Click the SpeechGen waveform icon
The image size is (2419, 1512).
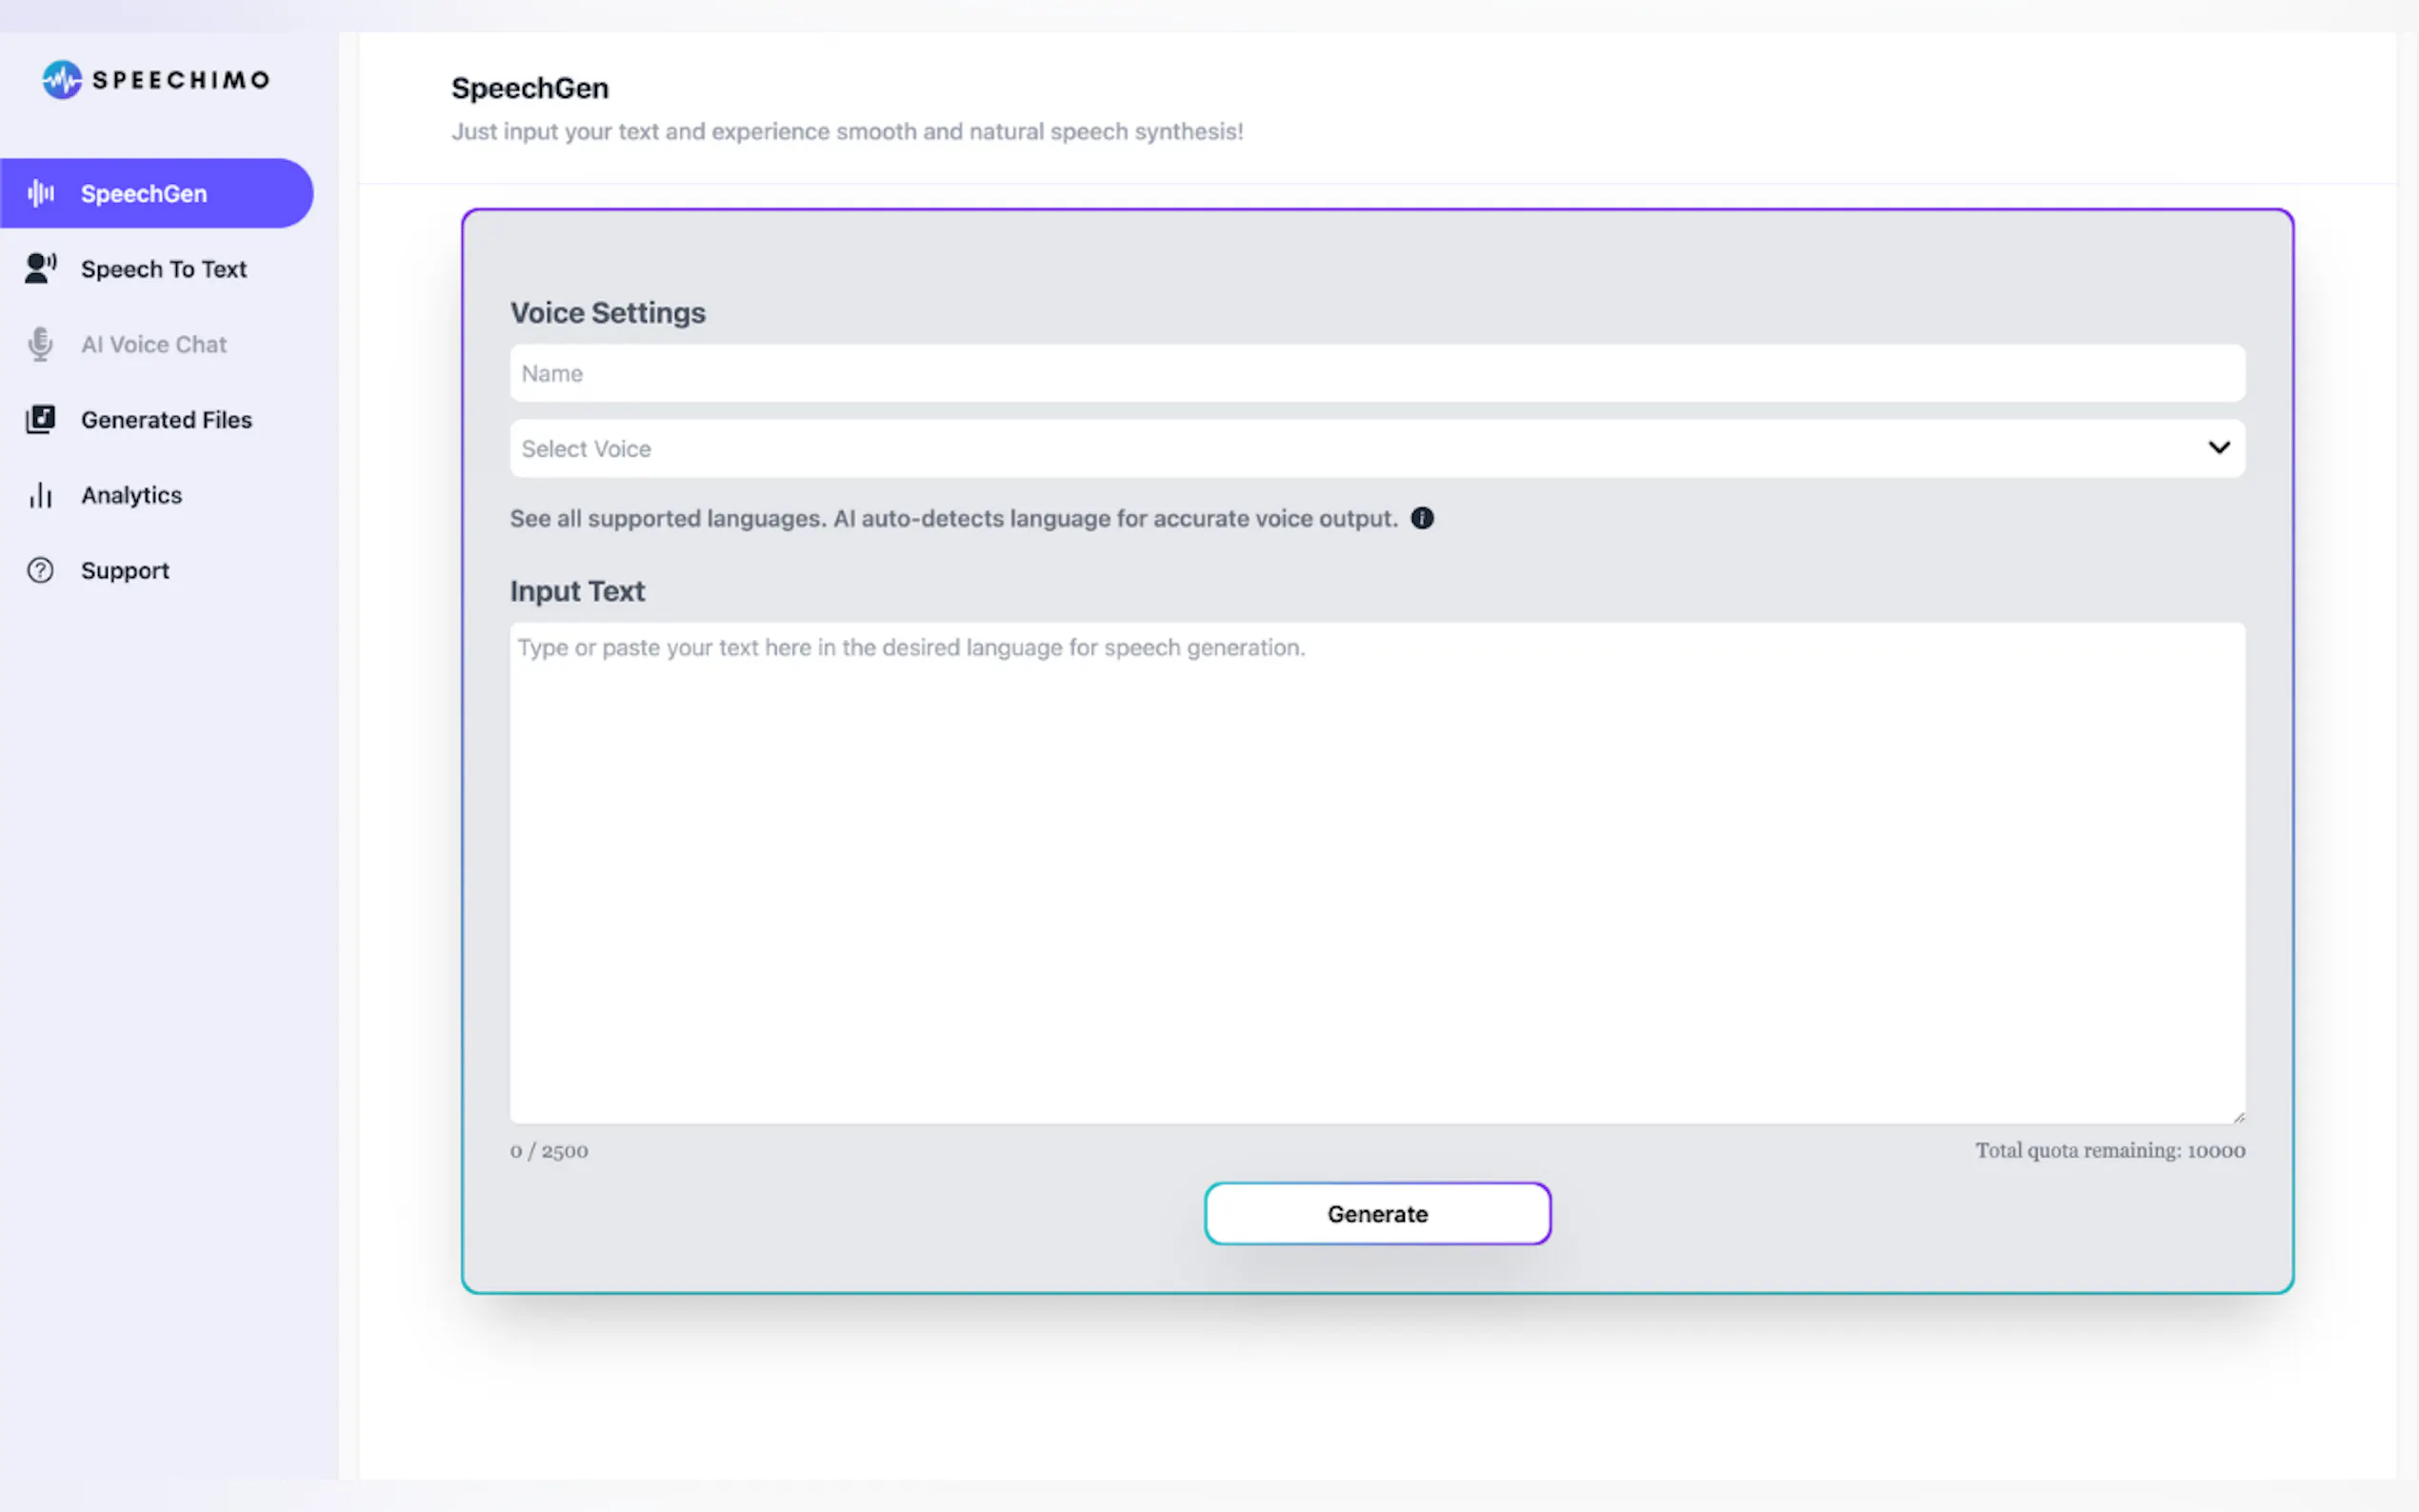[41, 193]
